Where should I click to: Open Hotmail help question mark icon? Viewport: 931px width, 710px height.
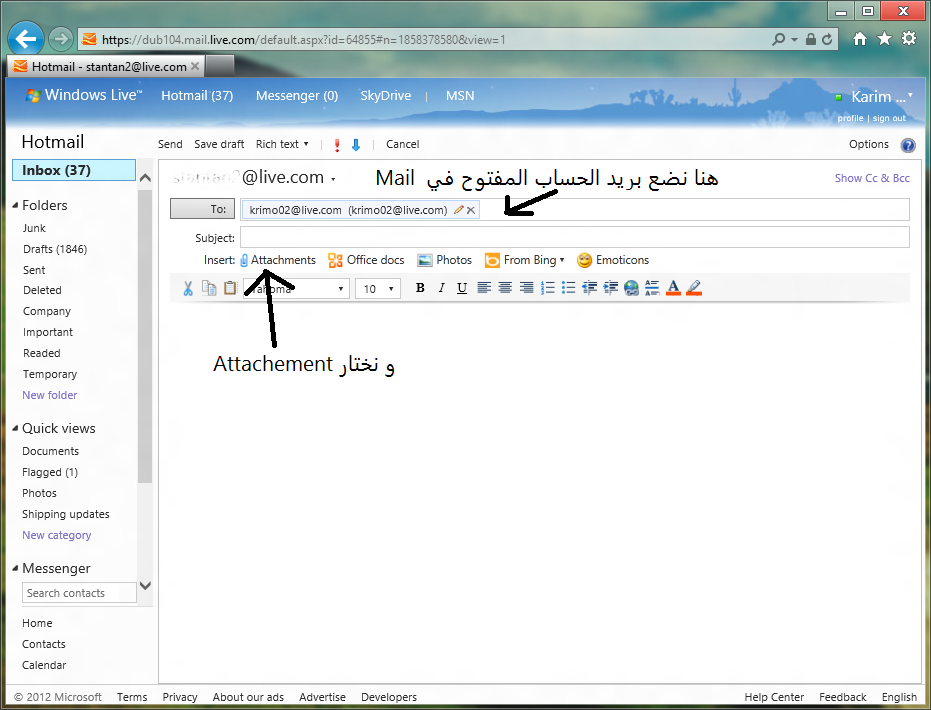908,145
